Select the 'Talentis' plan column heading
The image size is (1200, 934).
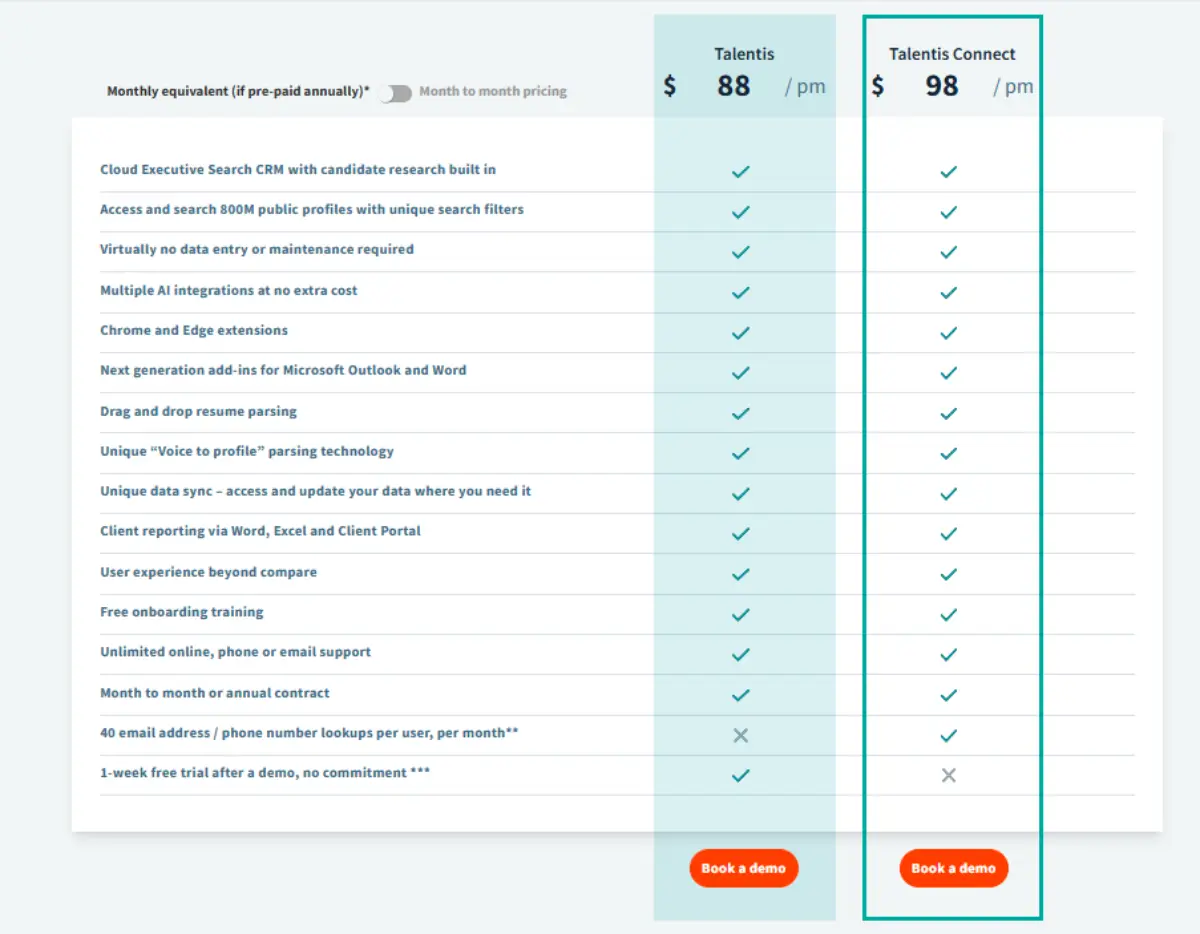pos(744,54)
